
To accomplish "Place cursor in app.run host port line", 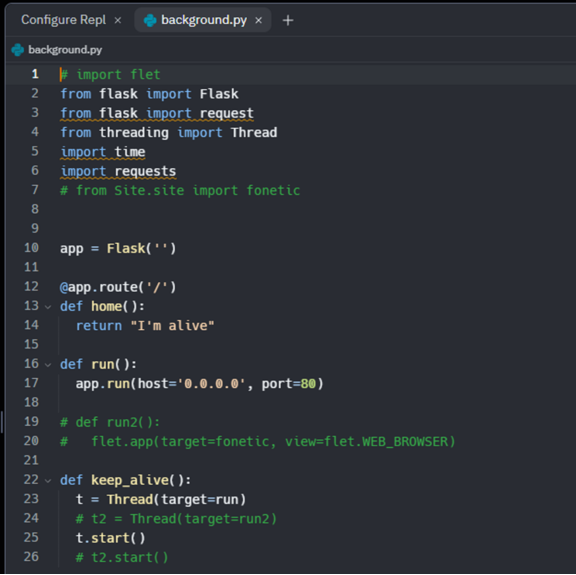I will [x=199, y=384].
